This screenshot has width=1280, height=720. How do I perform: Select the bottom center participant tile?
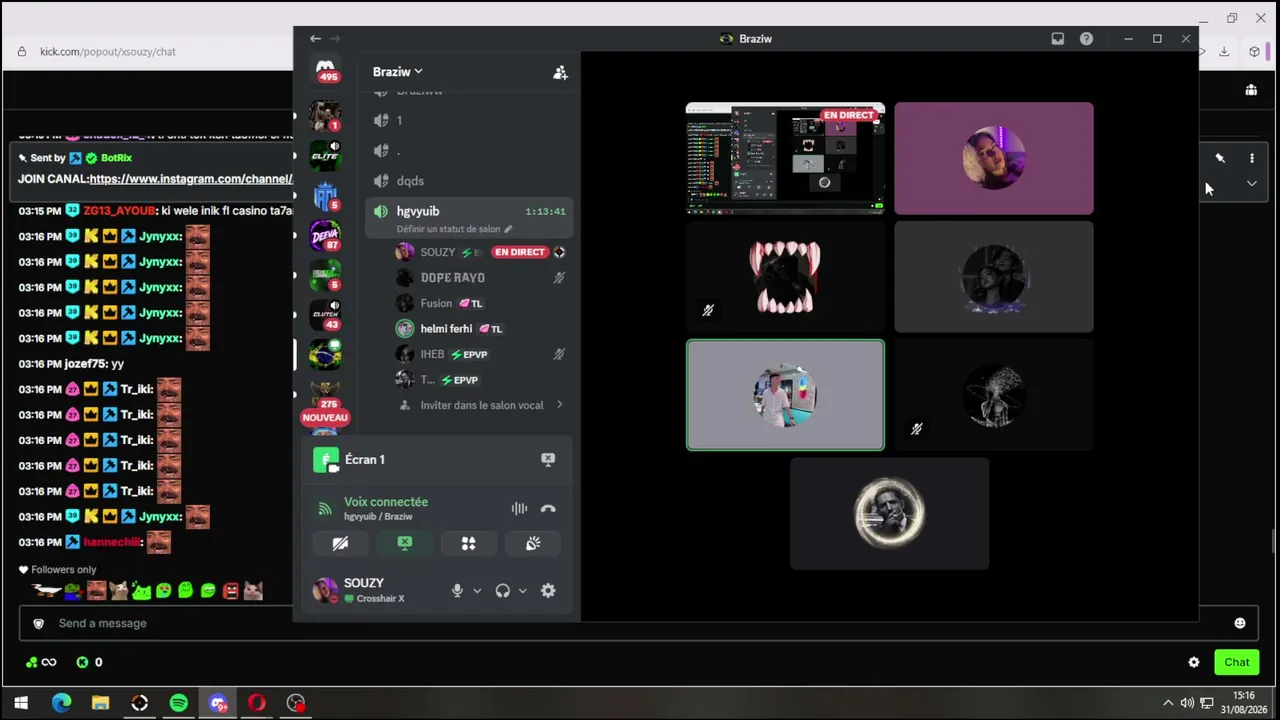pos(889,513)
